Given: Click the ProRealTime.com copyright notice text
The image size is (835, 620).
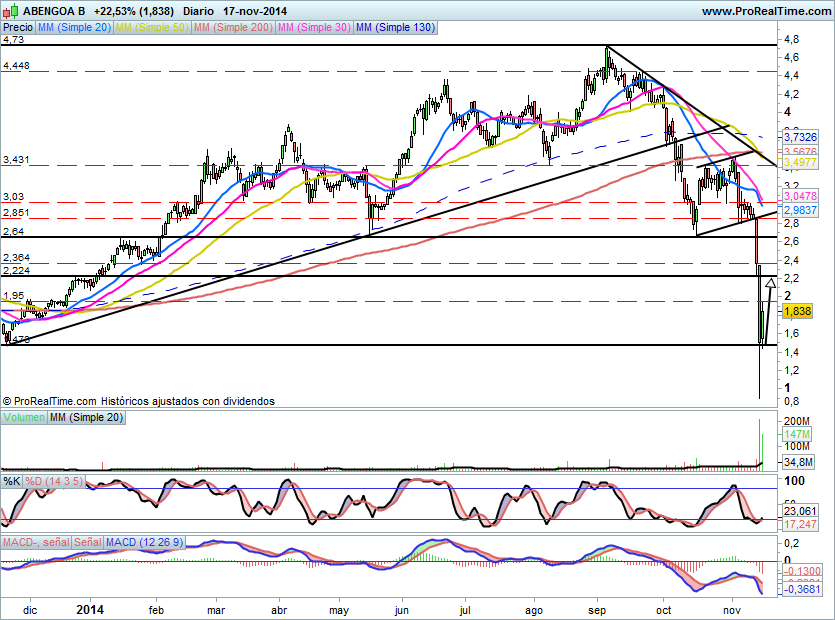Looking at the screenshot, I should tap(138, 401).
